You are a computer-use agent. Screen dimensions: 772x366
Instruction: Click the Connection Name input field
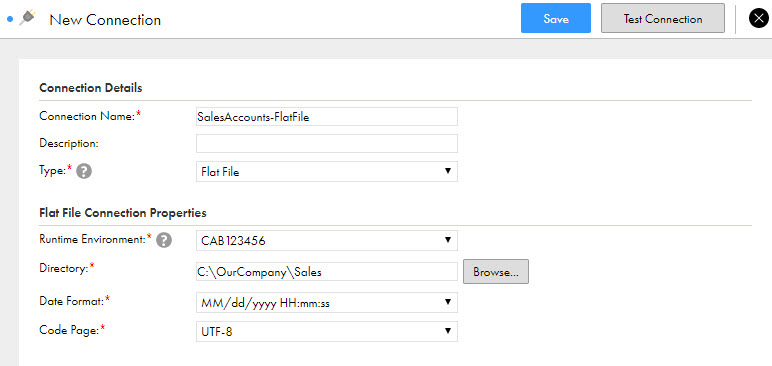click(x=327, y=117)
